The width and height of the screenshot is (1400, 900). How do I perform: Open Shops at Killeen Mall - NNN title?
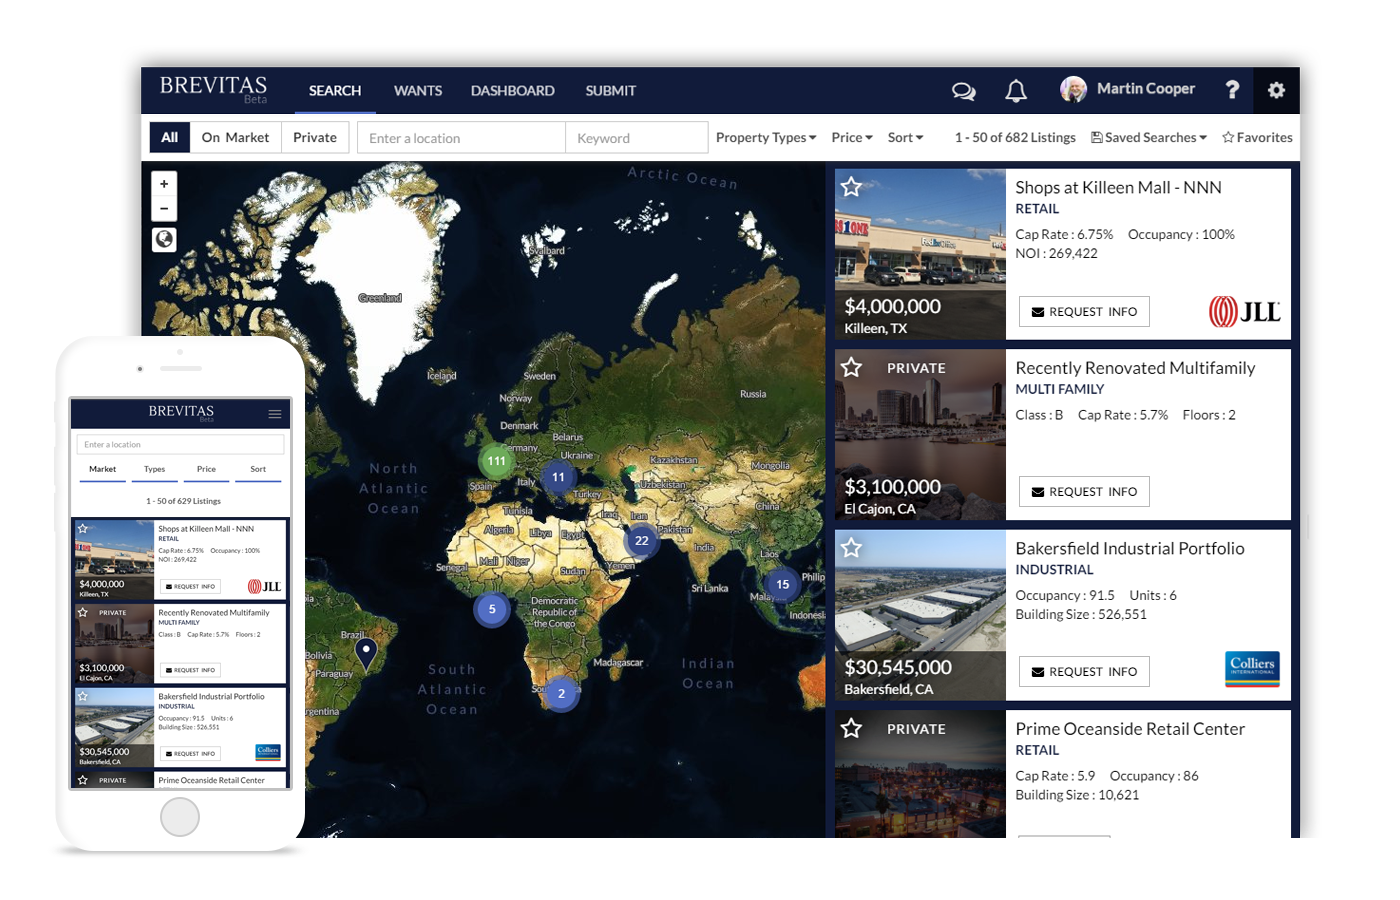tap(1118, 187)
